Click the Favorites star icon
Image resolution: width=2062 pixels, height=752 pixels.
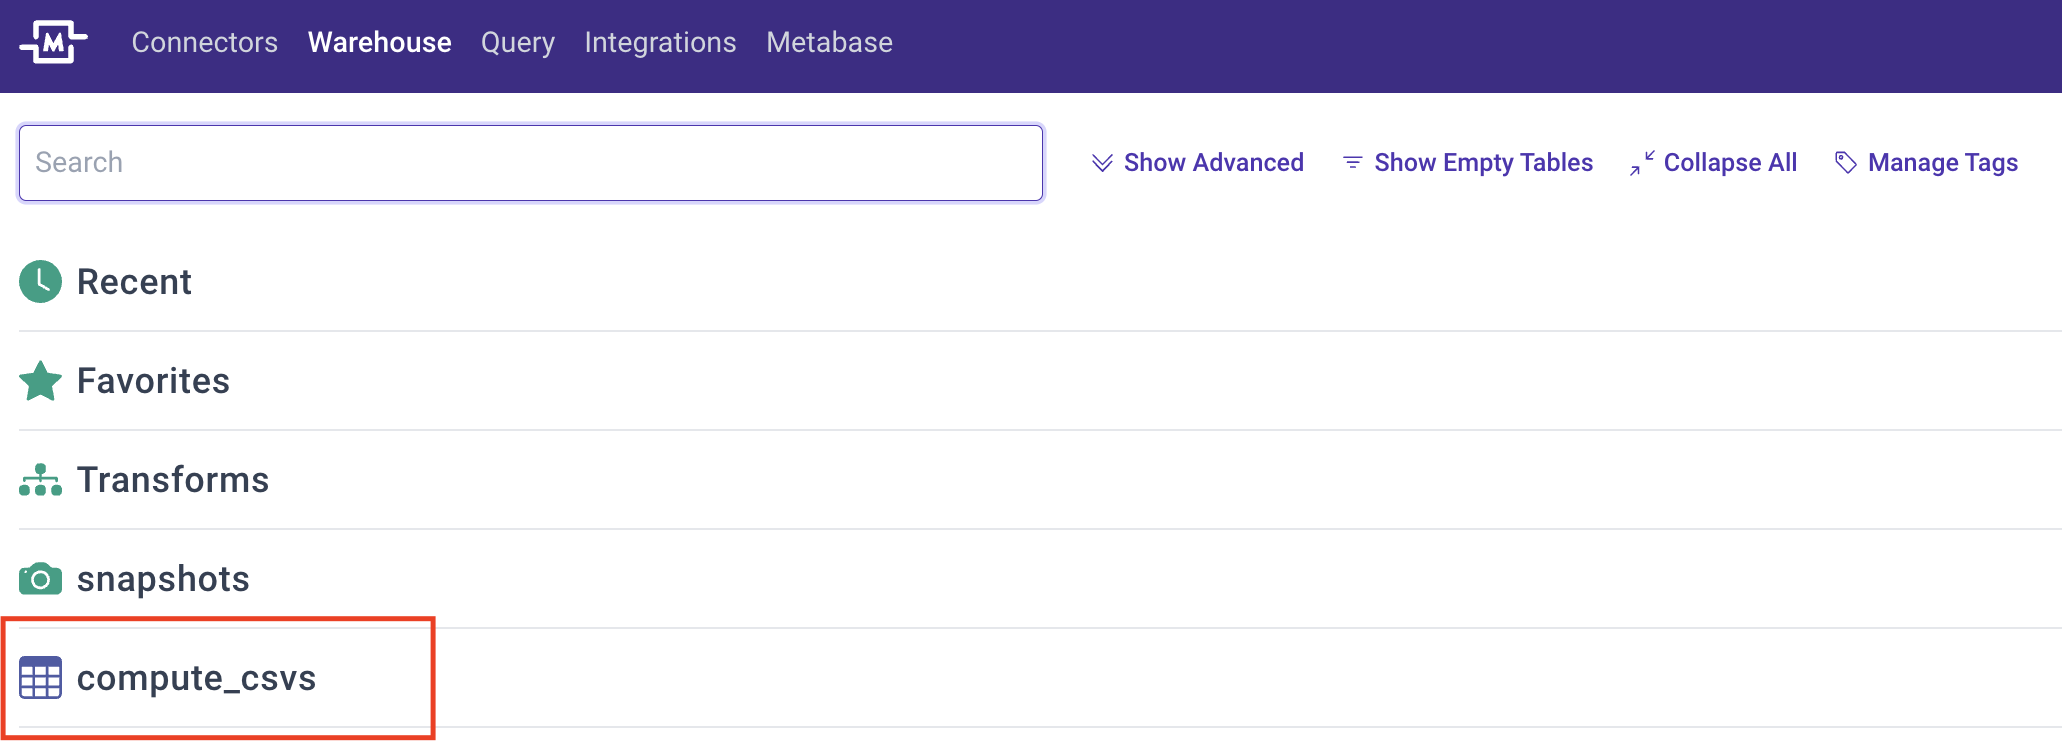tap(41, 381)
